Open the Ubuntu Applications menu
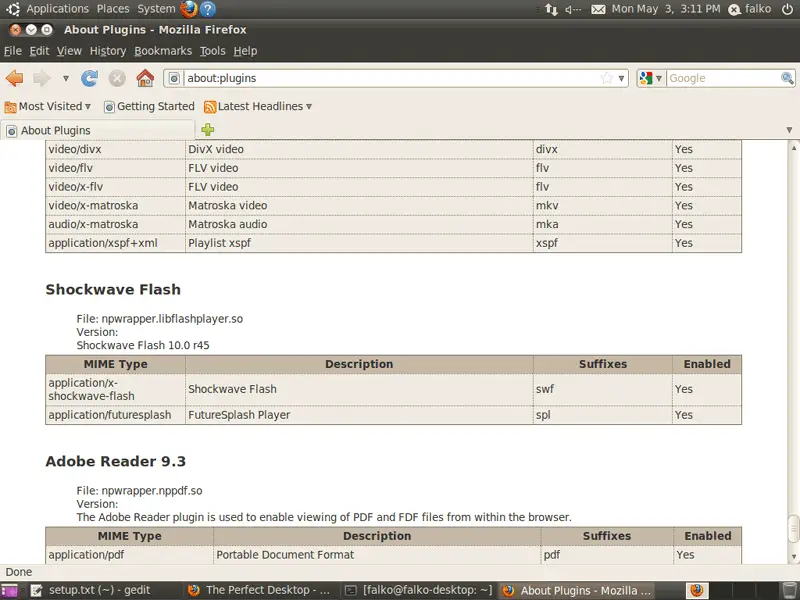The image size is (800, 600). pyautogui.click(x=57, y=9)
